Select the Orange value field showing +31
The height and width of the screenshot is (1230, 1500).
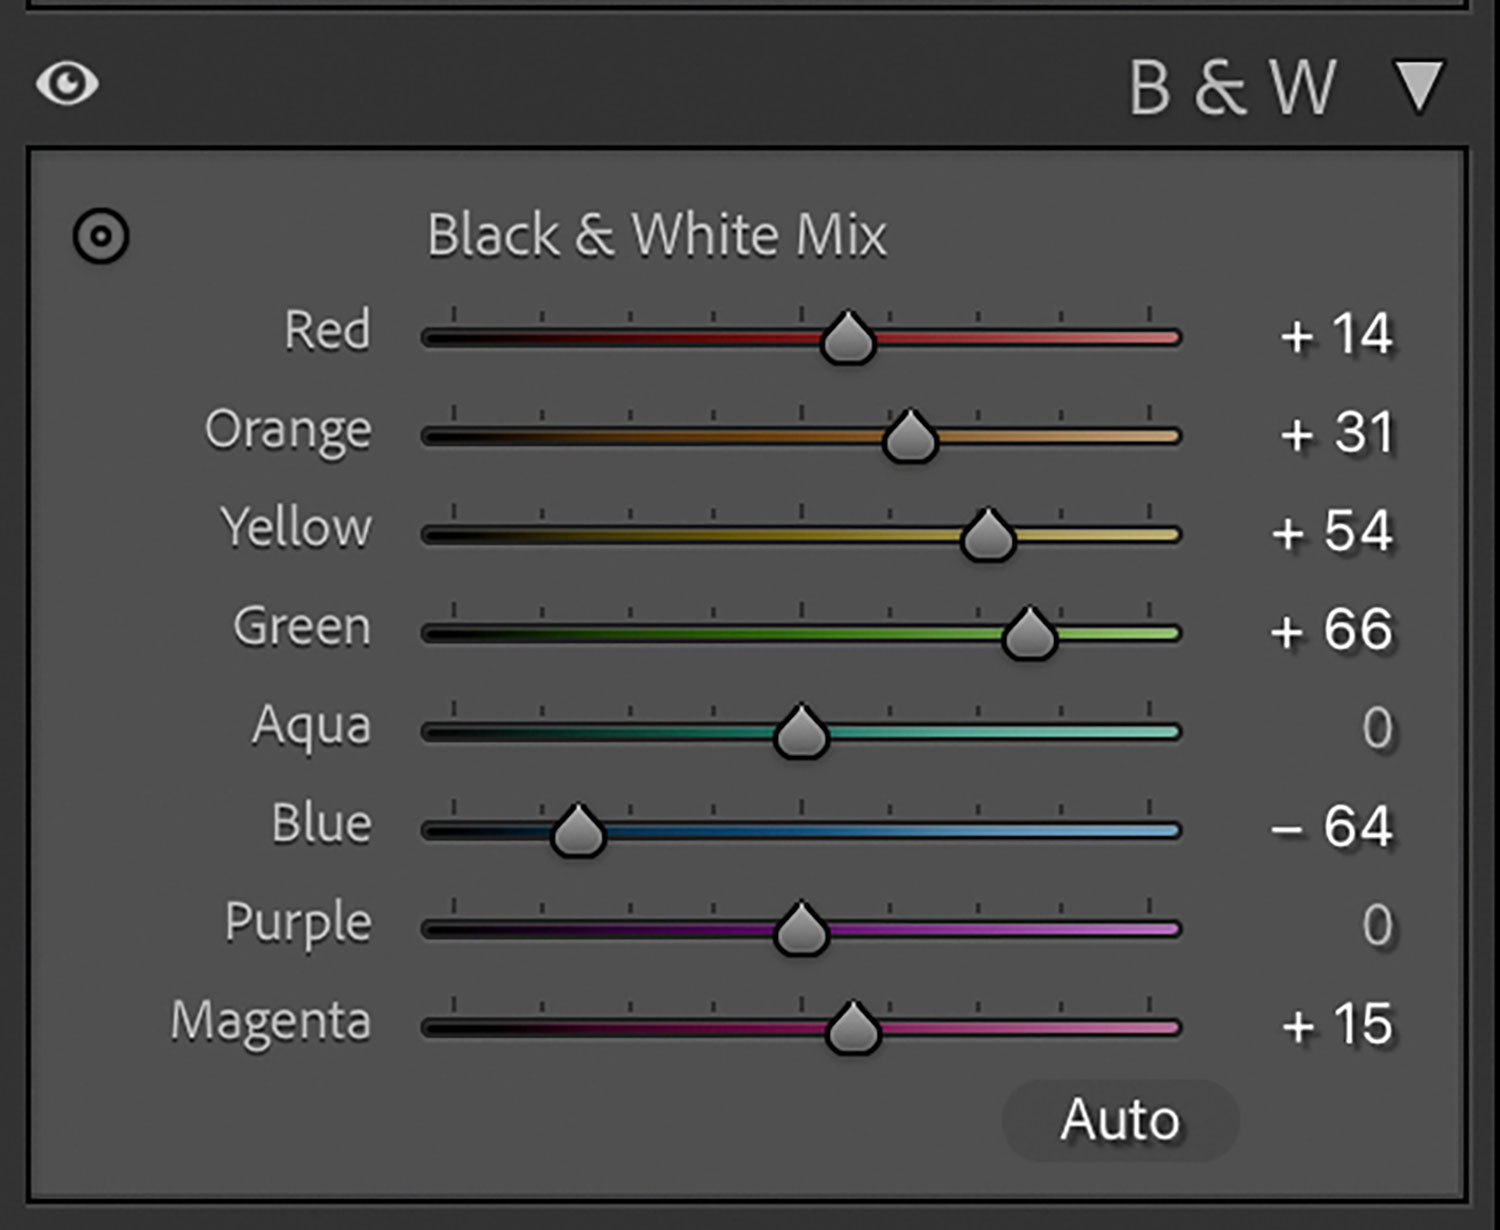click(x=1336, y=434)
